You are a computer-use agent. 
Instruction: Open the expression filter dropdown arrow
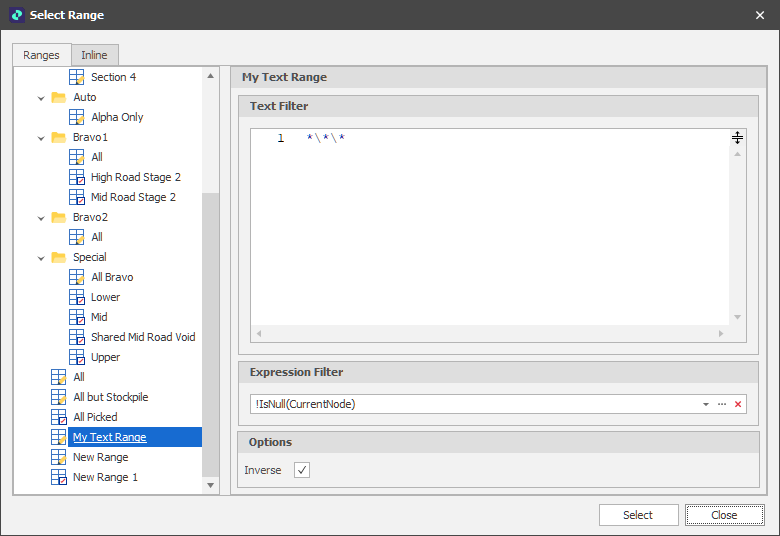706,404
